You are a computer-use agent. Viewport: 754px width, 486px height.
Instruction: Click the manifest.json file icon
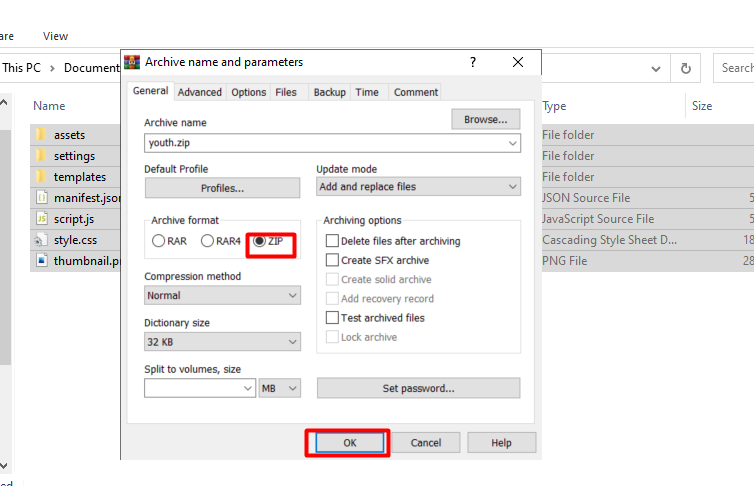pos(41,198)
